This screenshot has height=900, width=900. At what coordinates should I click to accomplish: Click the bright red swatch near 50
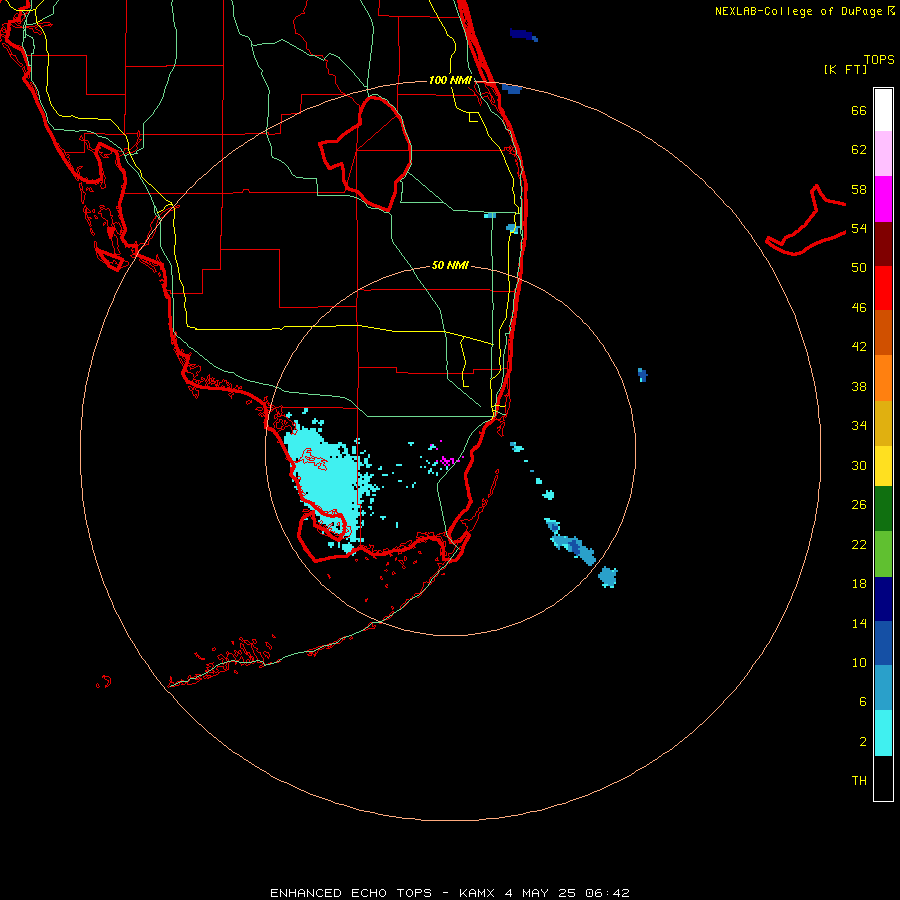point(883,288)
